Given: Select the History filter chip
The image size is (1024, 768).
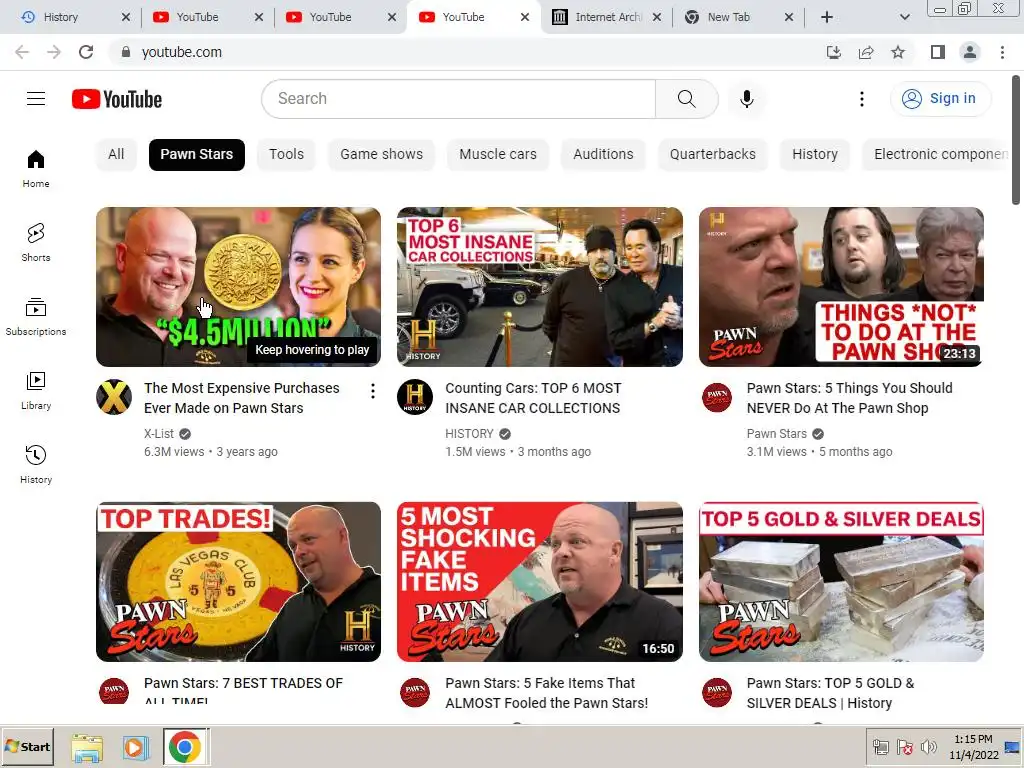Looking at the screenshot, I should pyautogui.click(x=814, y=154).
